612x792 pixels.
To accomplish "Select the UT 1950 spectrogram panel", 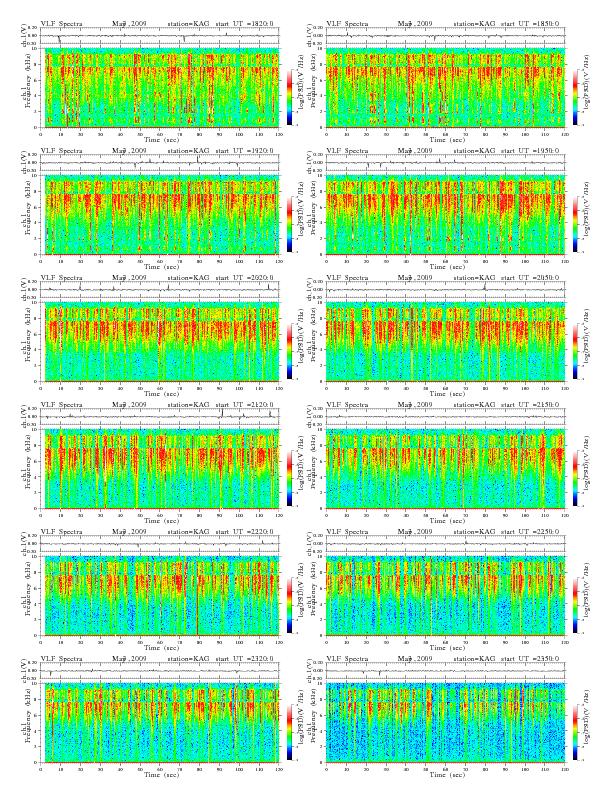I will 445,215.
